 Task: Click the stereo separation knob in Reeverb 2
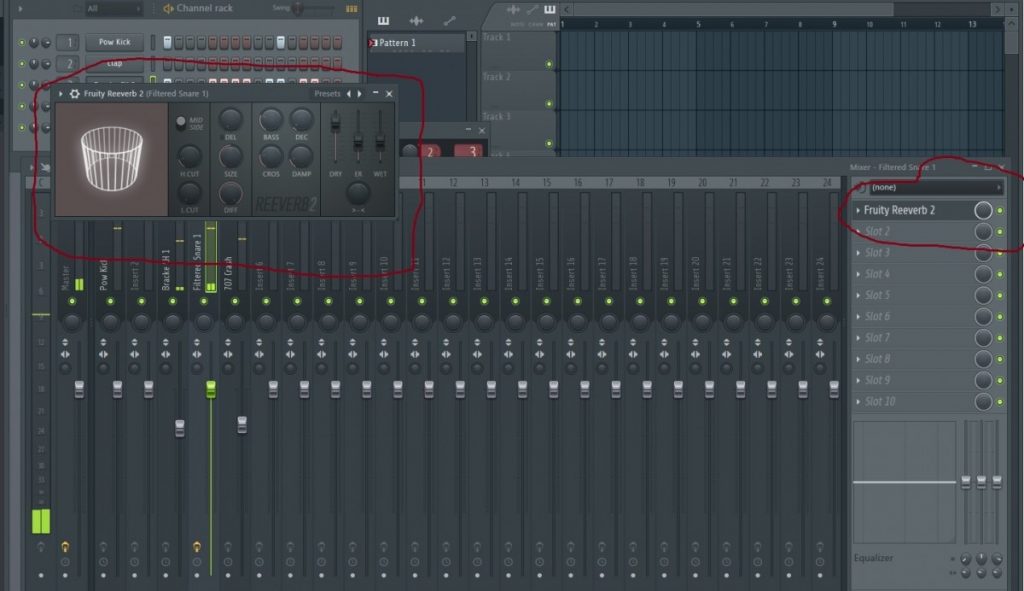coord(358,193)
